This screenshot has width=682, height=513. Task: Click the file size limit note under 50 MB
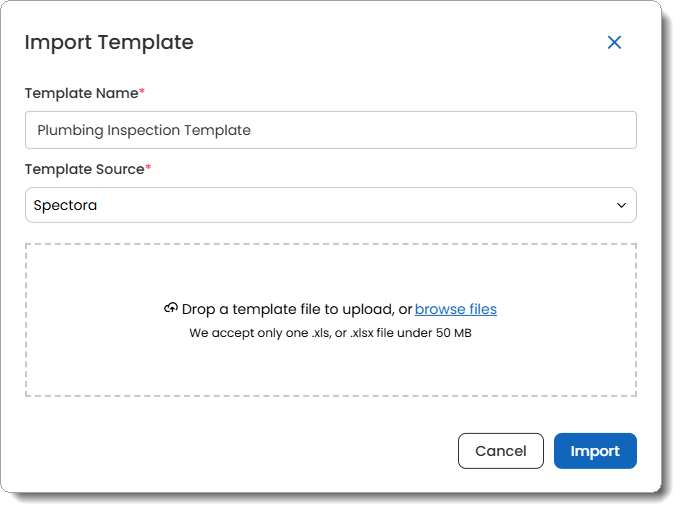(330, 333)
